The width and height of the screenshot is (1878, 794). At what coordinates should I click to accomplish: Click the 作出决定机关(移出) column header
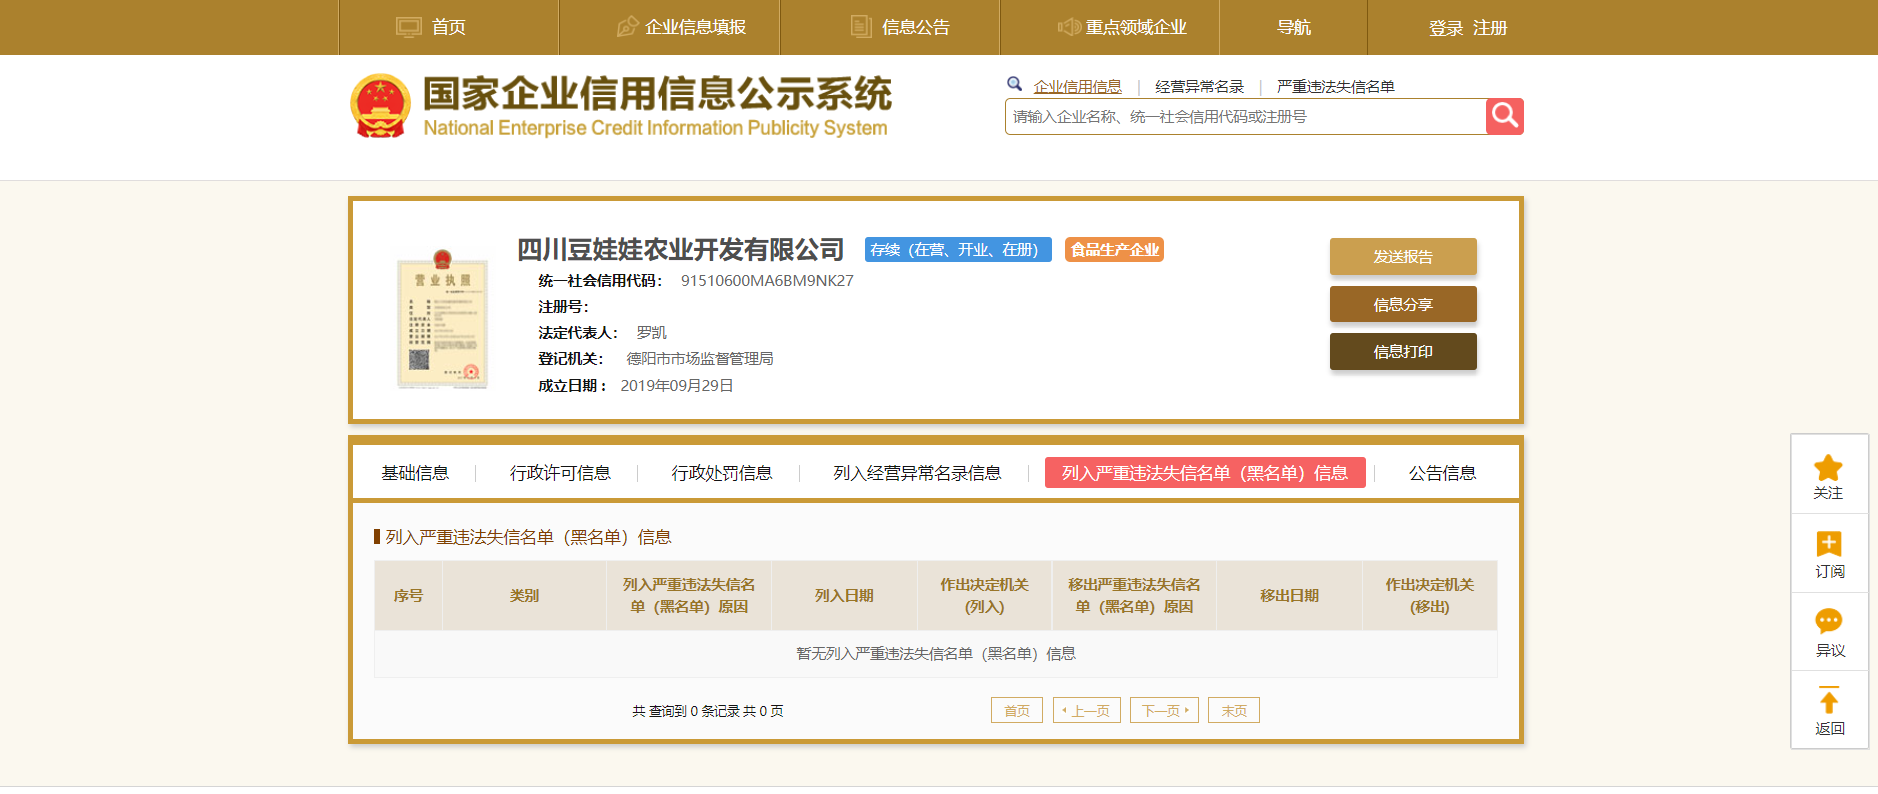point(1429,596)
